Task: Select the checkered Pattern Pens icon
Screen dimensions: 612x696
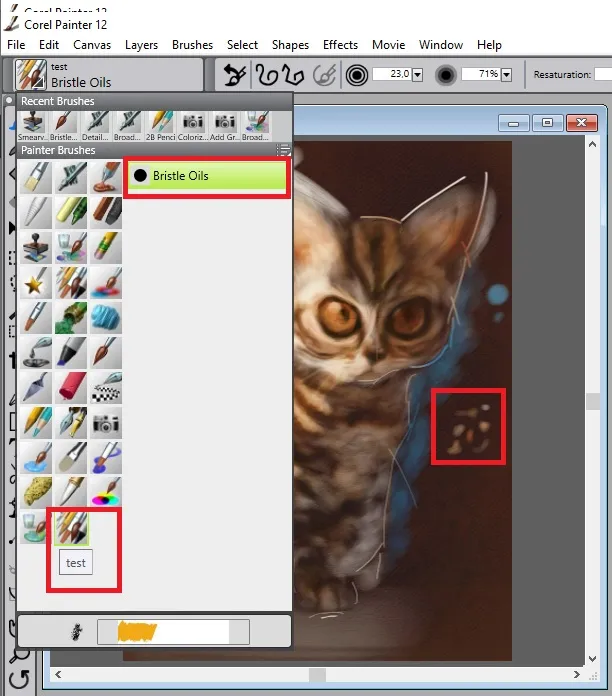Action: click(x=106, y=388)
